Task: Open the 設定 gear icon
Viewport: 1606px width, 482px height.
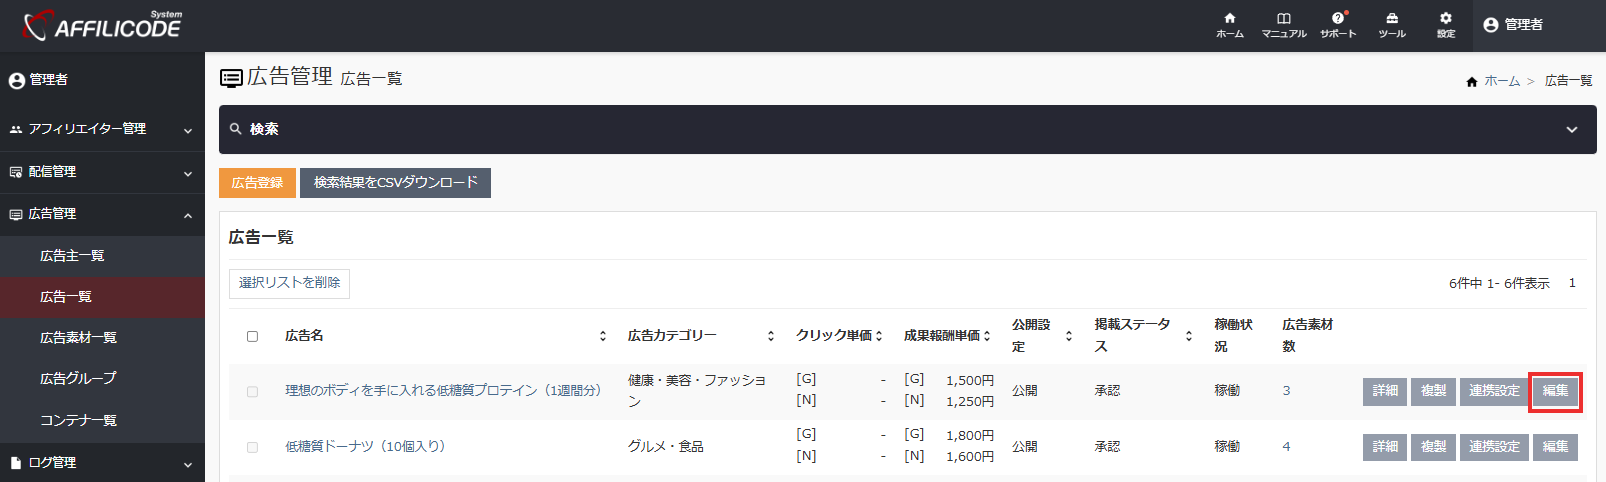Action: (1446, 25)
